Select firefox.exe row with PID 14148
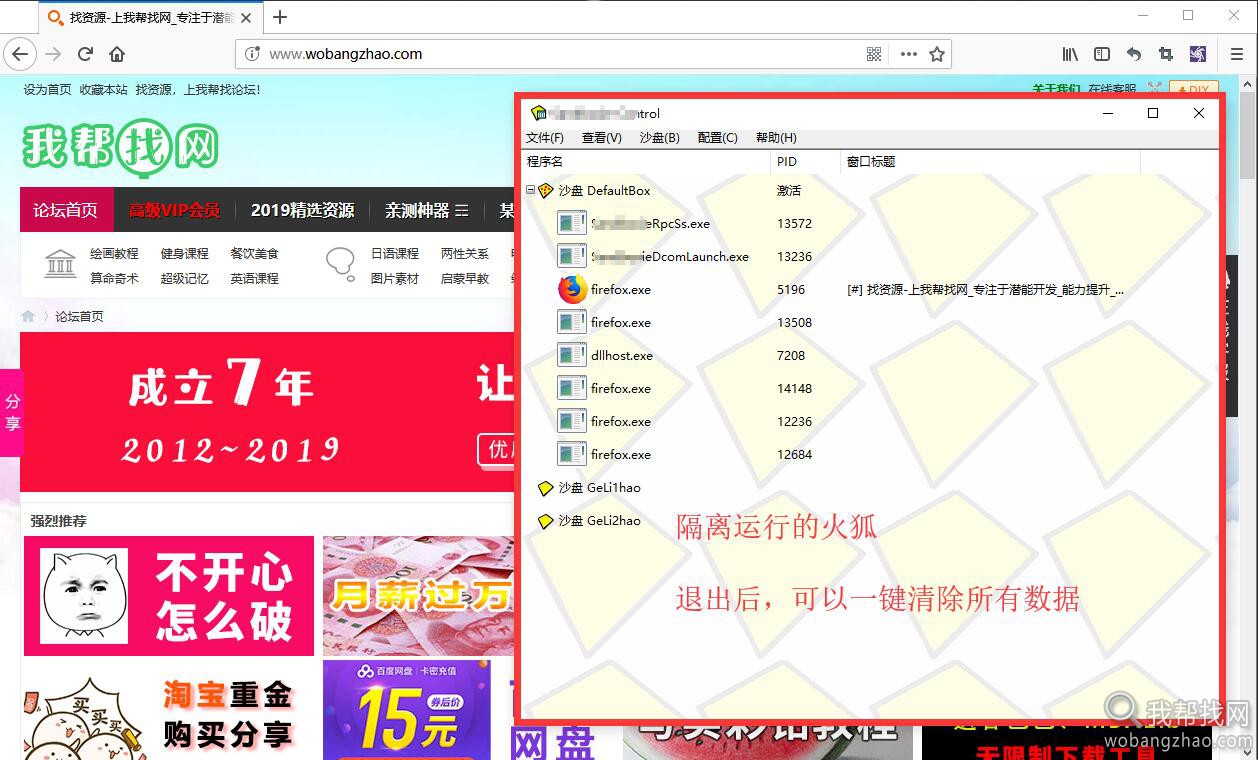The height and width of the screenshot is (760, 1258). [x=870, y=388]
